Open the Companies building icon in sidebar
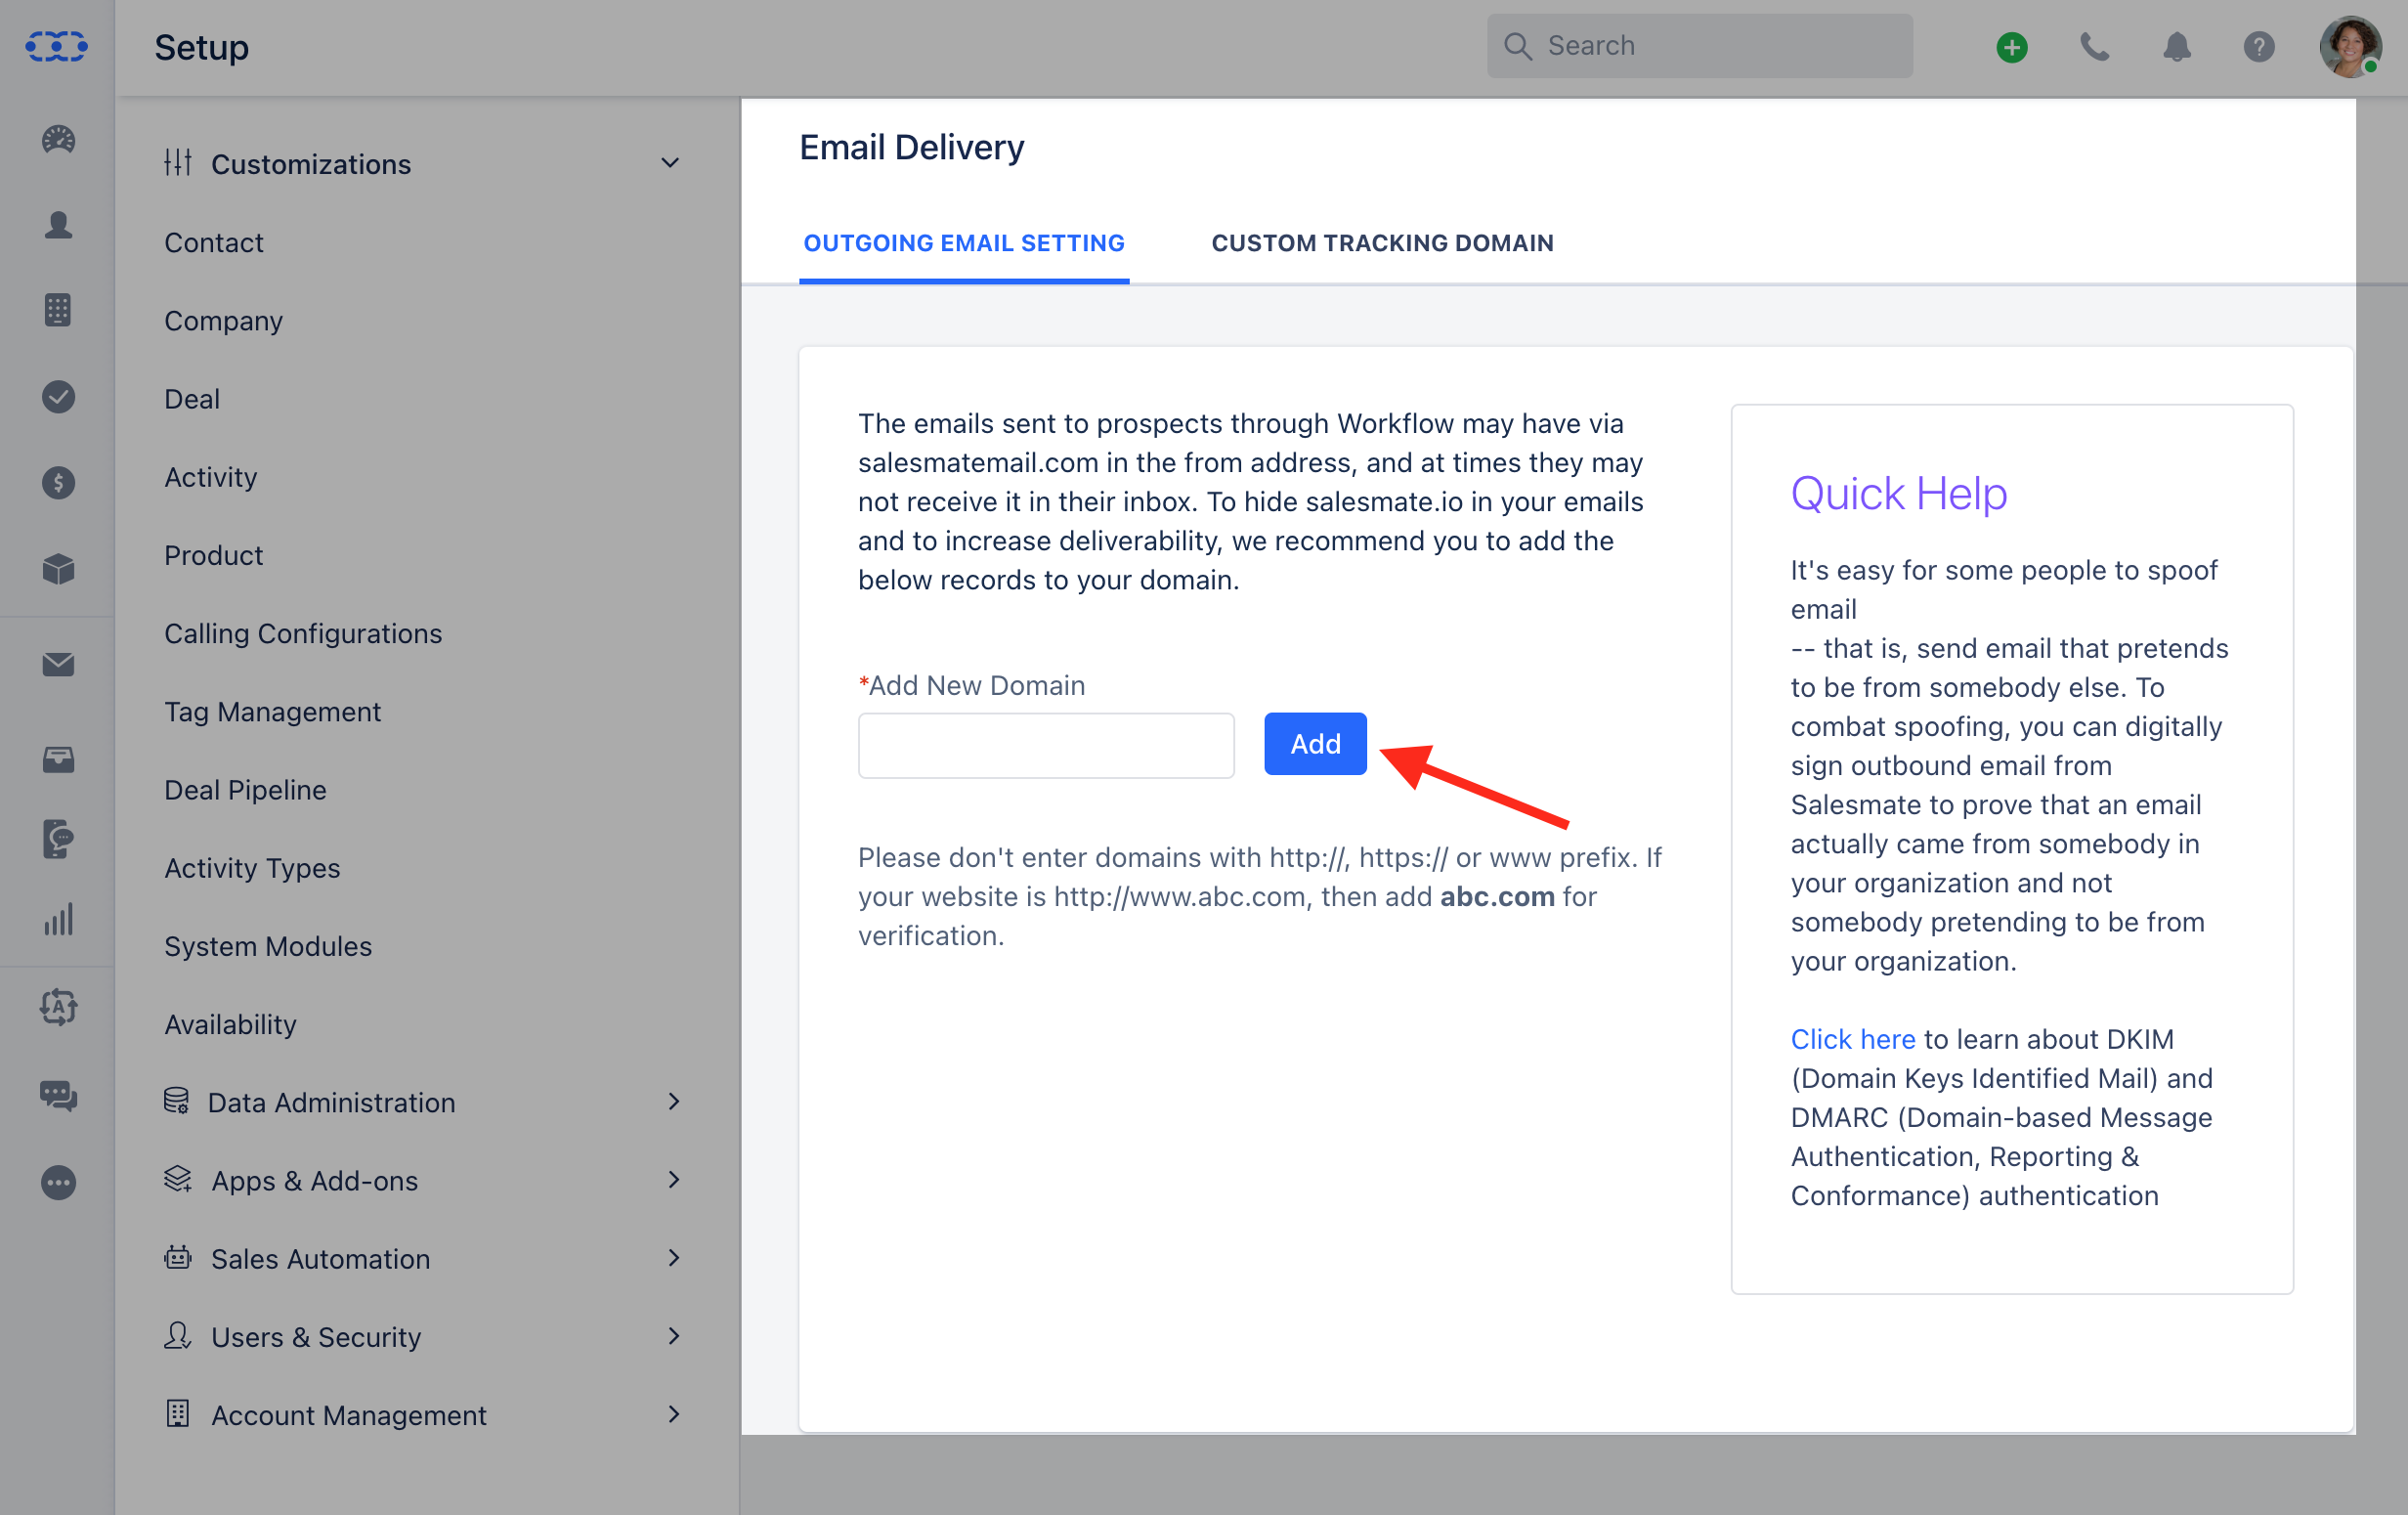The image size is (2408, 1515). click(x=58, y=310)
